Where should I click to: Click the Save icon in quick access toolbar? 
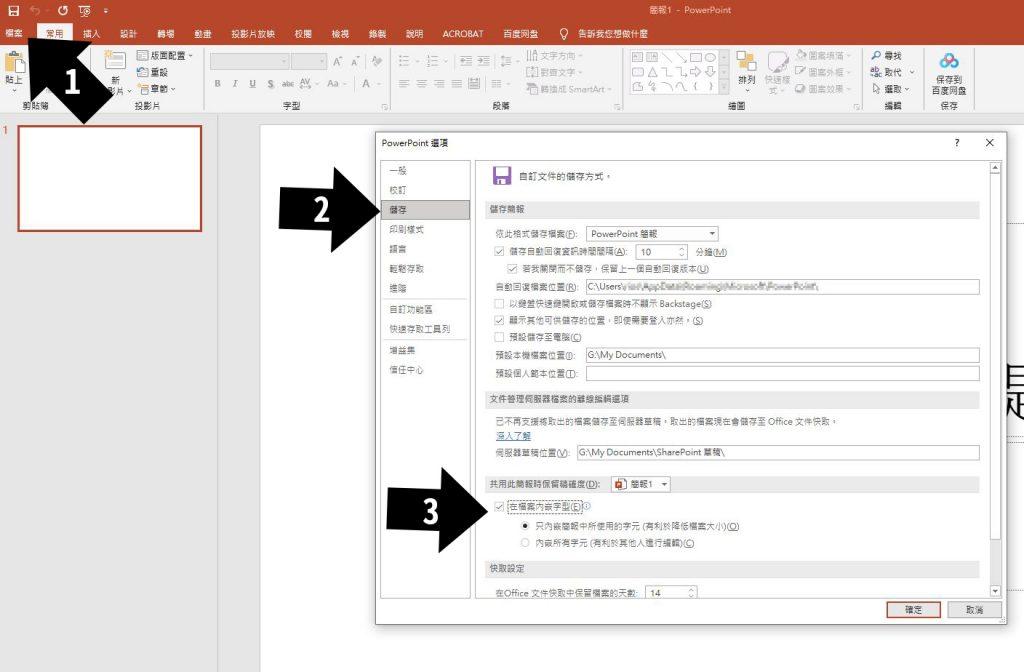point(13,10)
